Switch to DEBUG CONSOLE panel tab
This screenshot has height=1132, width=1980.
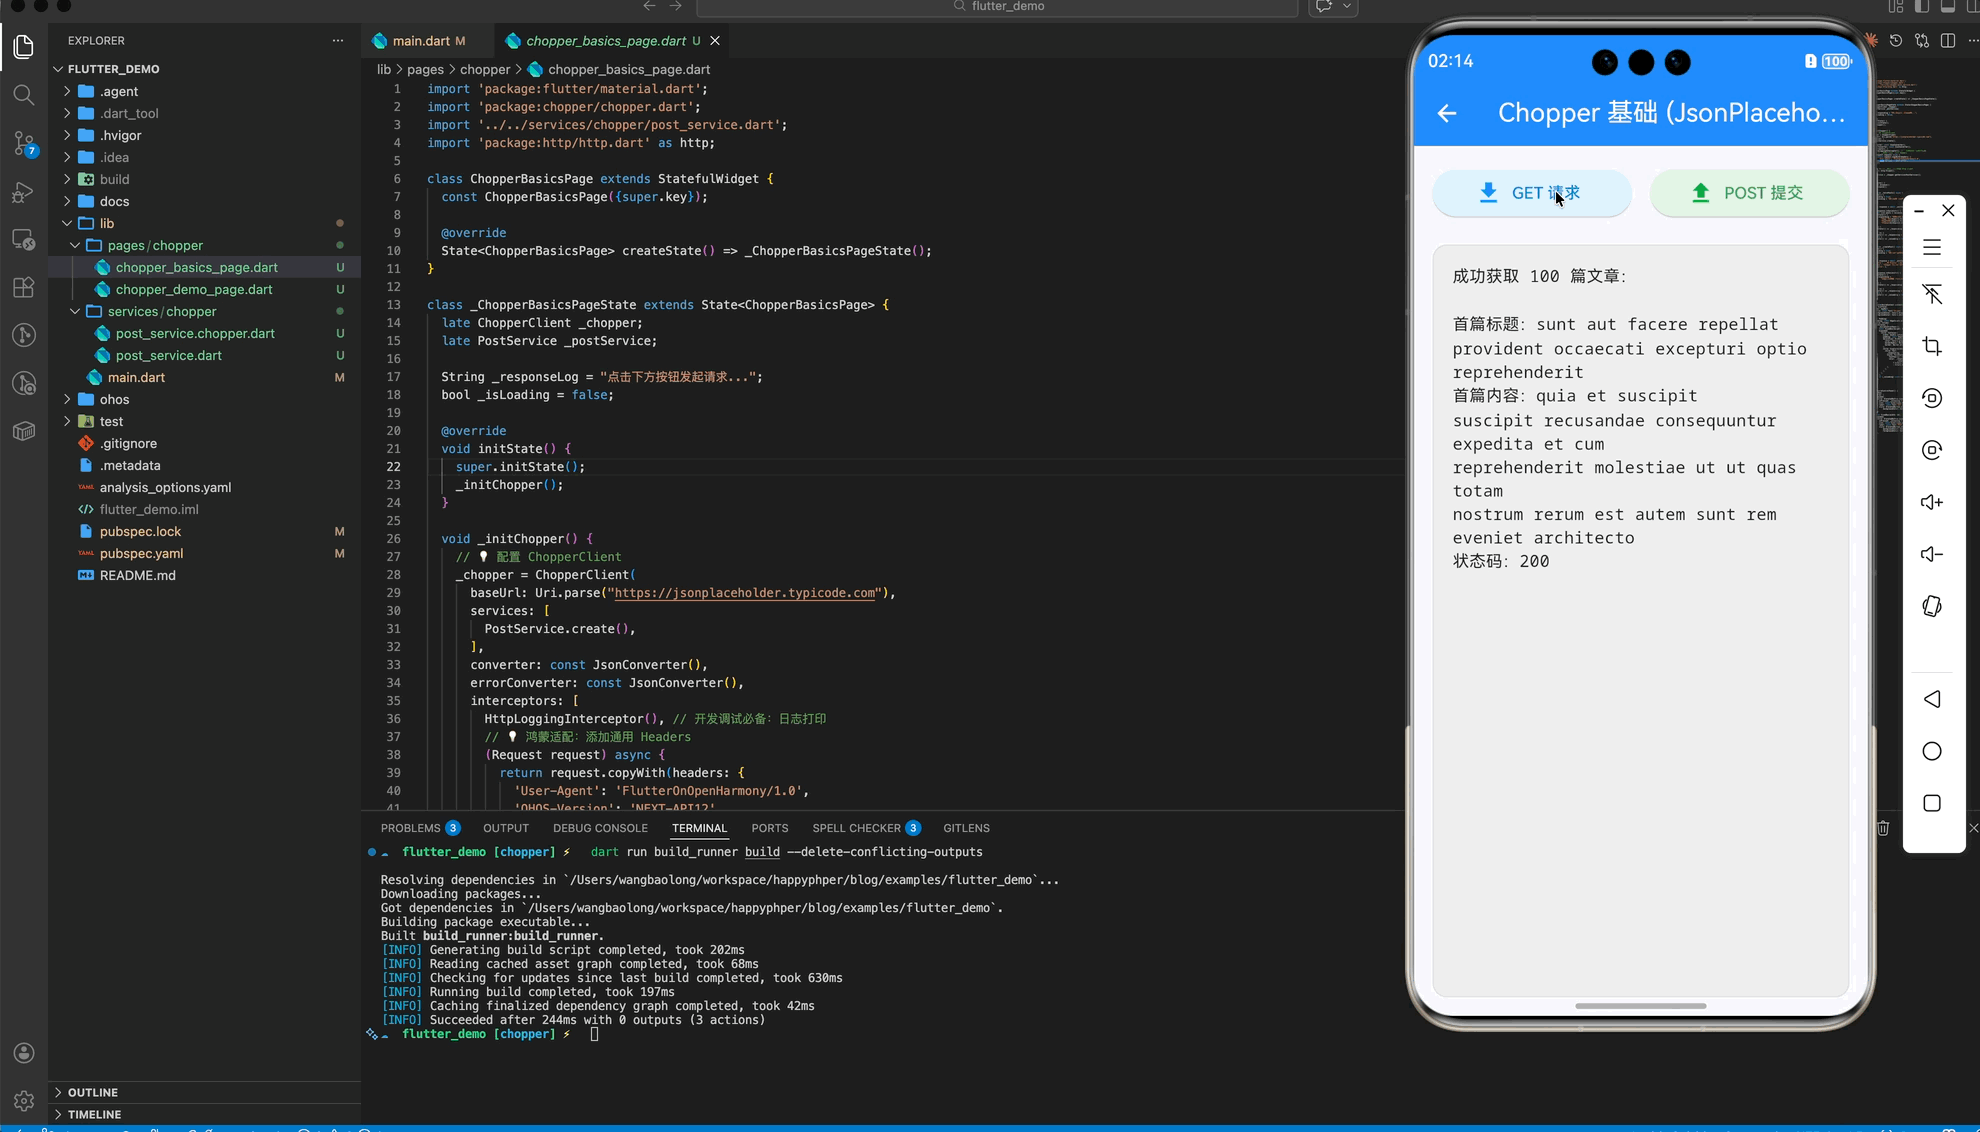pyautogui.click(x=600, y=828)
